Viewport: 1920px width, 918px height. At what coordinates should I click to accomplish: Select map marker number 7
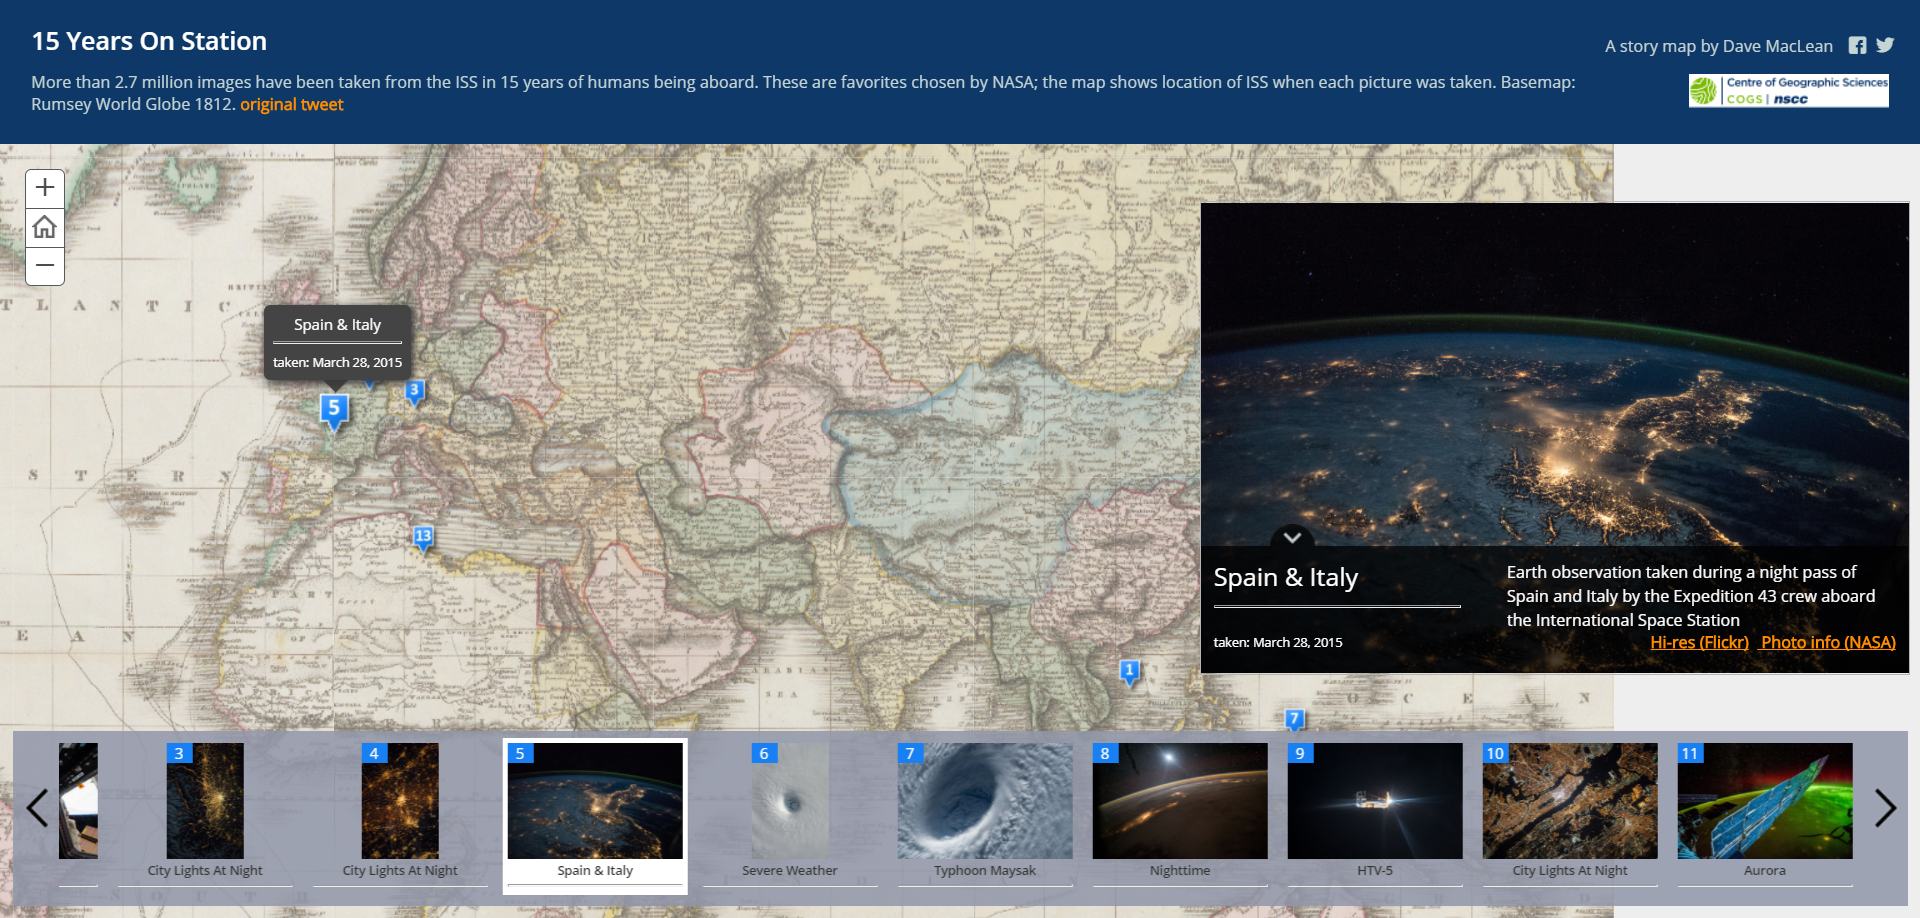pos(1294,719)
